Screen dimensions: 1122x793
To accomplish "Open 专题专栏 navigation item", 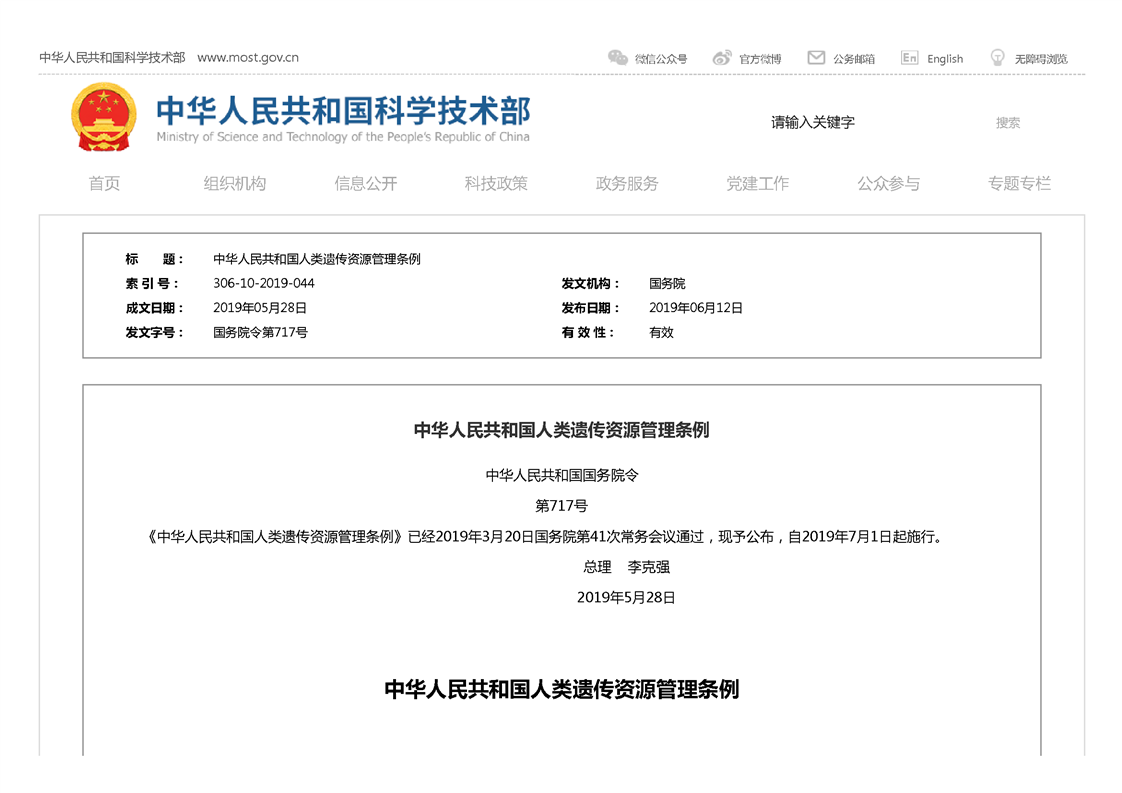I will 1019,183.
